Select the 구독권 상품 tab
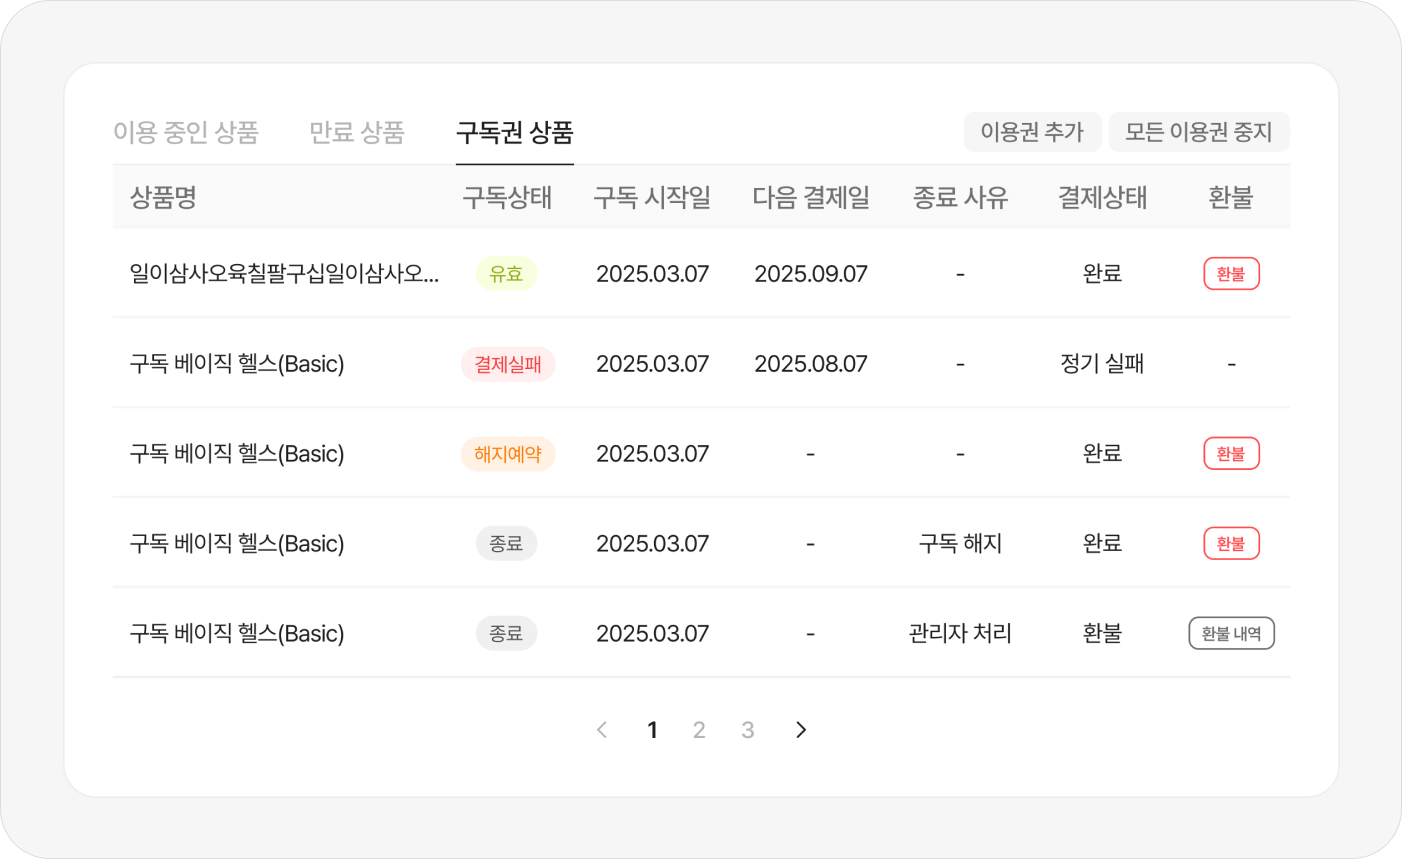 (x=514, y=132)
